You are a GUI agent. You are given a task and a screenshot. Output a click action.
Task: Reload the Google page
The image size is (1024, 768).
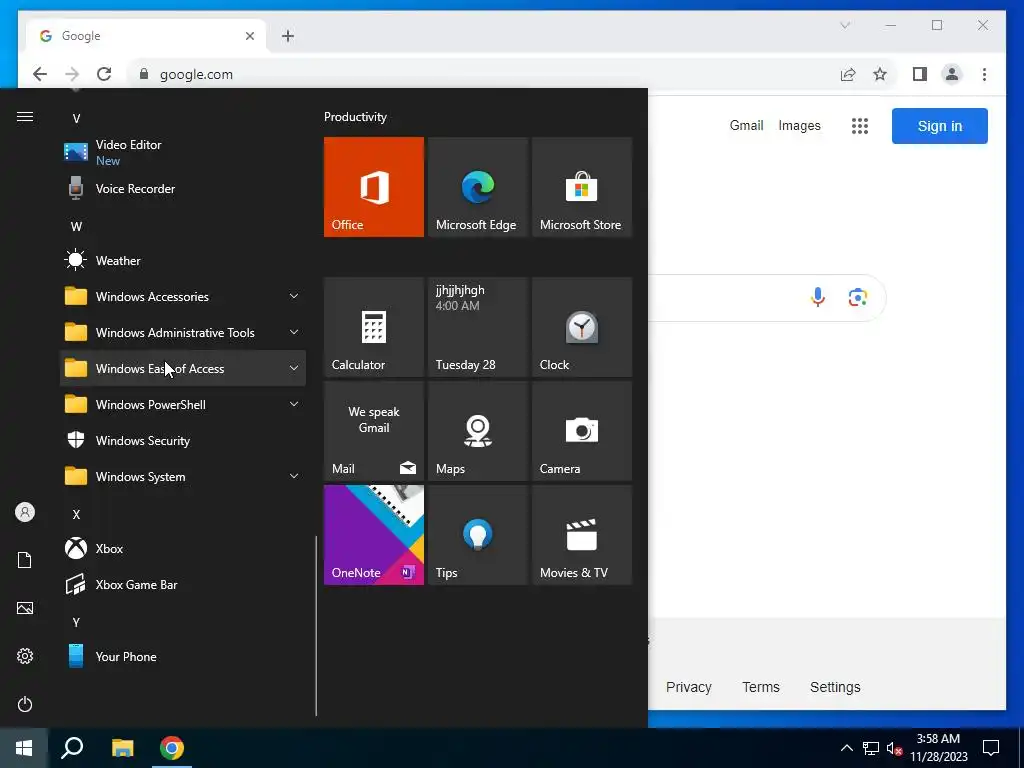tap(104, 74)
